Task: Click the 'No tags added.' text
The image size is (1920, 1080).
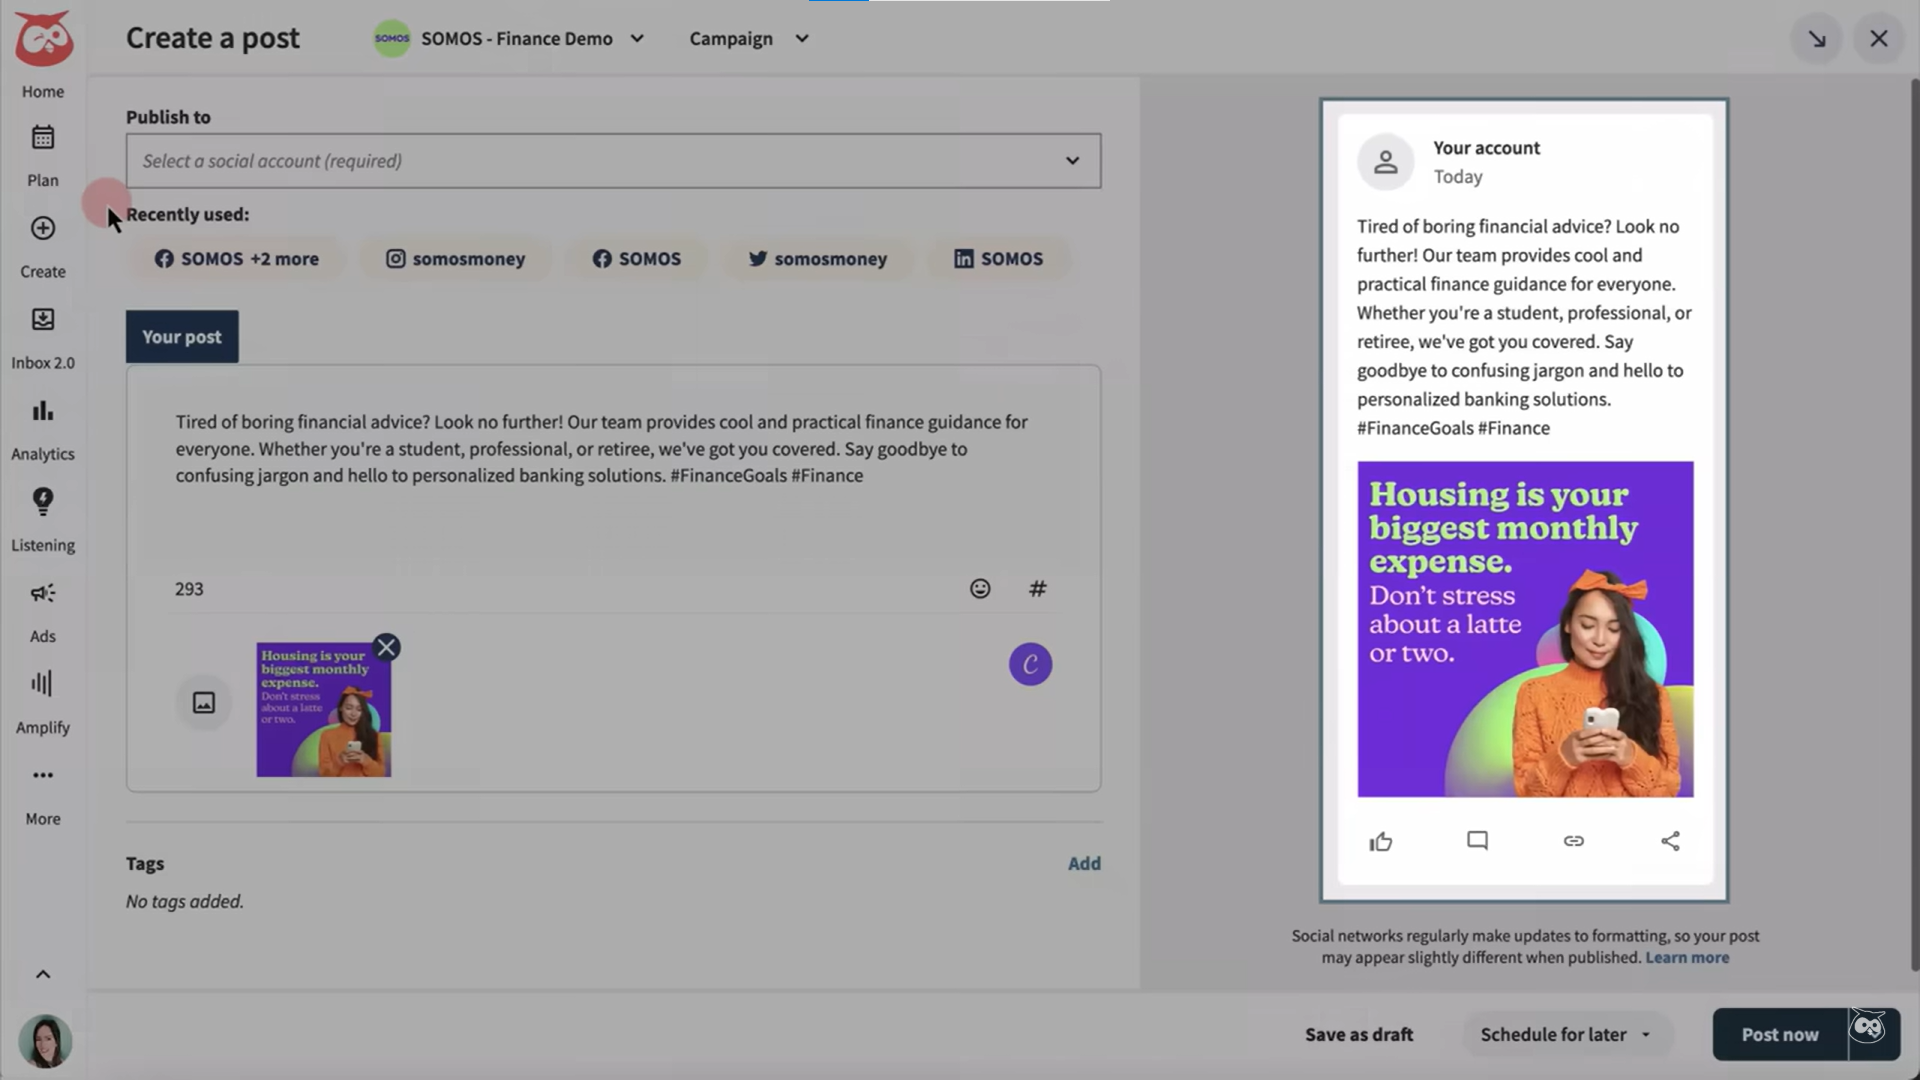Action: click(185, 901)
